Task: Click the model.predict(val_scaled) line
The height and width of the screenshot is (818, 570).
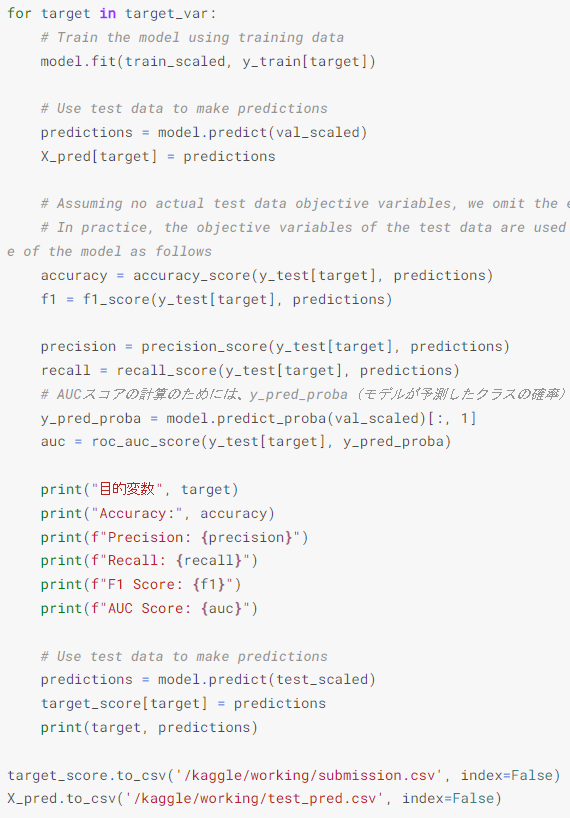Action: pos(204,133)
